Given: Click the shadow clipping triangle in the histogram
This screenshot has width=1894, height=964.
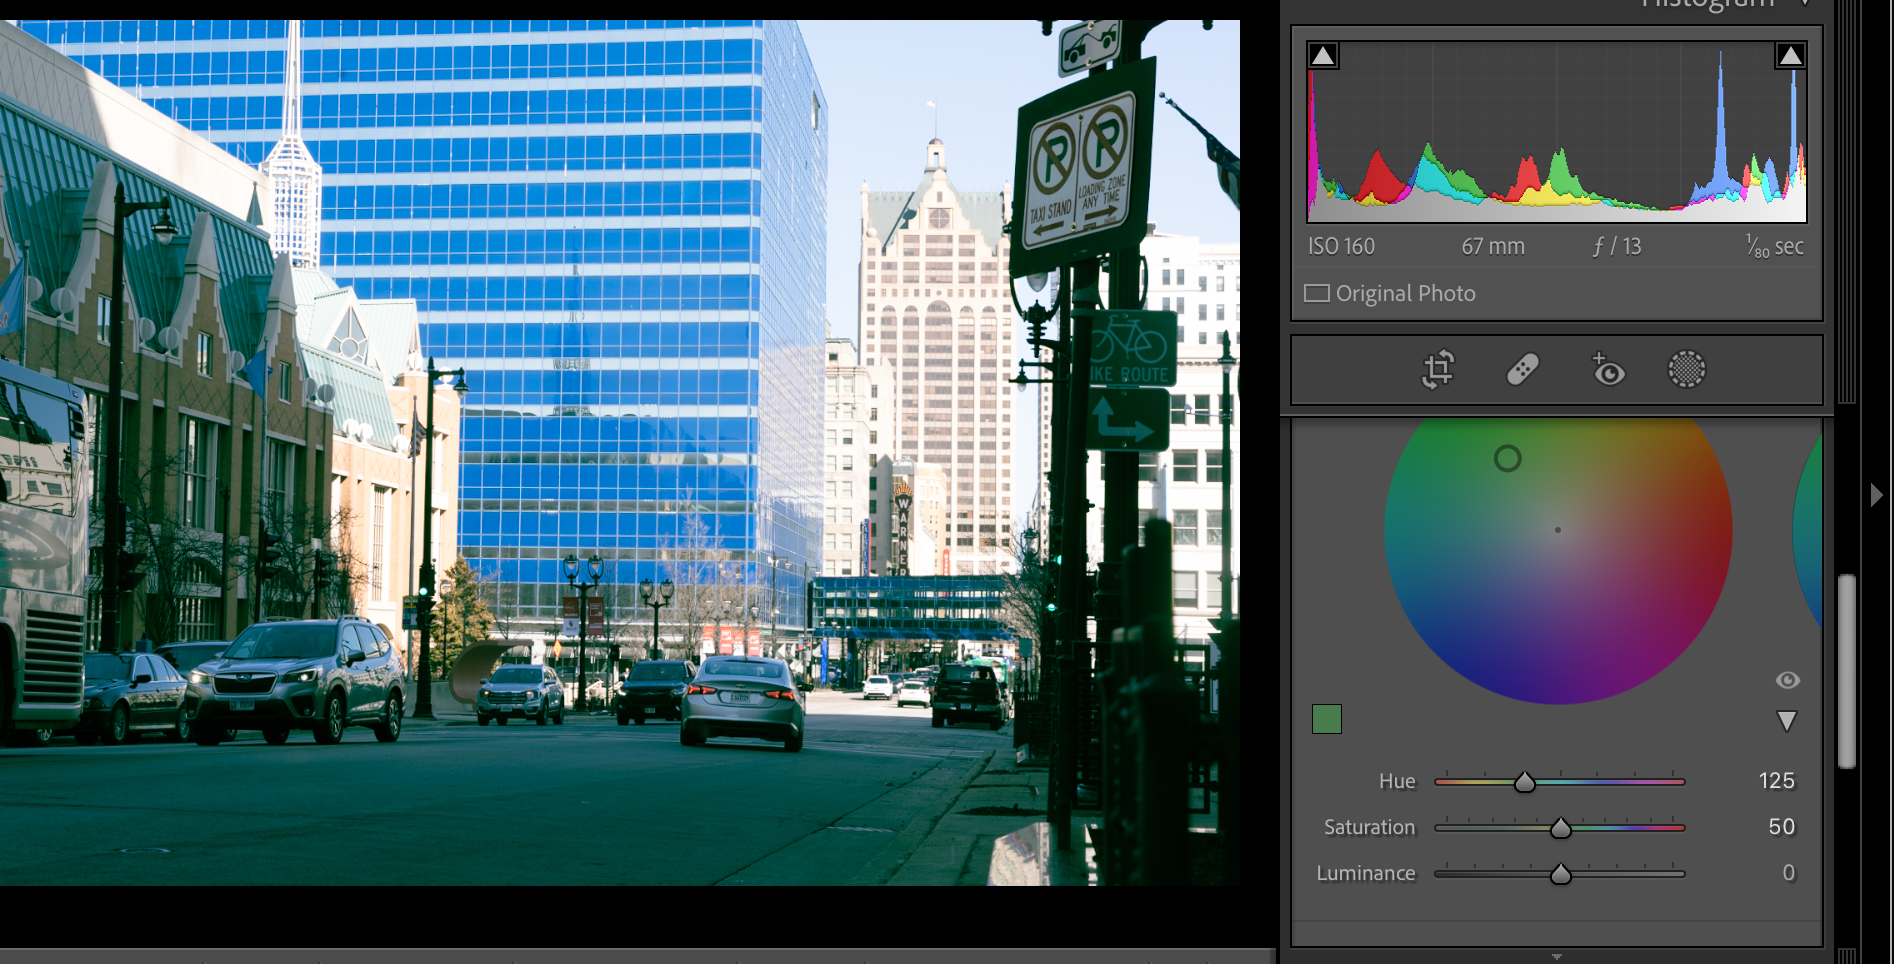Looking at the screenshot, I should click(1323, 55).
